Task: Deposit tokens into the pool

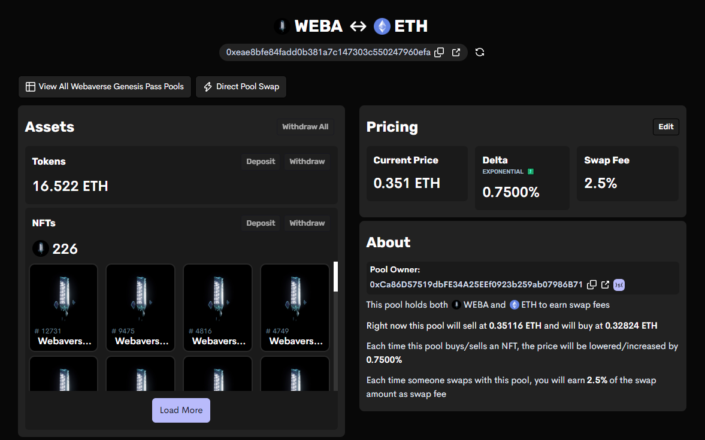Action: click(260, 161)
